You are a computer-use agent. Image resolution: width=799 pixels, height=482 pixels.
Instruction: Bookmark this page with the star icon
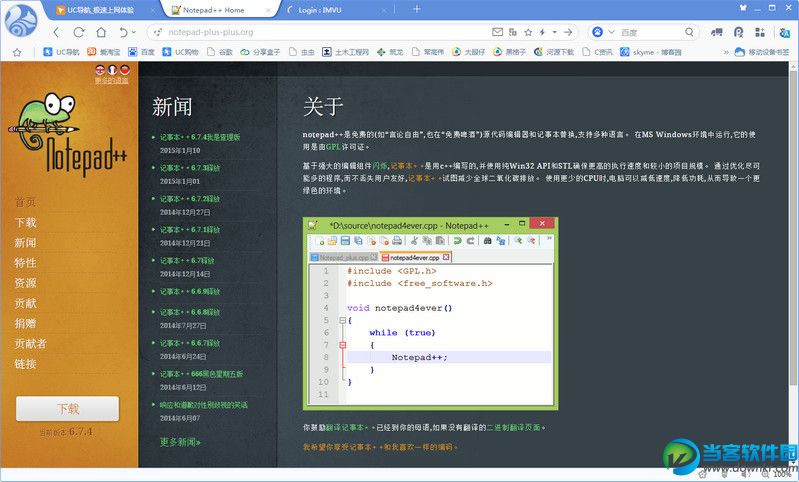tap(528, 32)
